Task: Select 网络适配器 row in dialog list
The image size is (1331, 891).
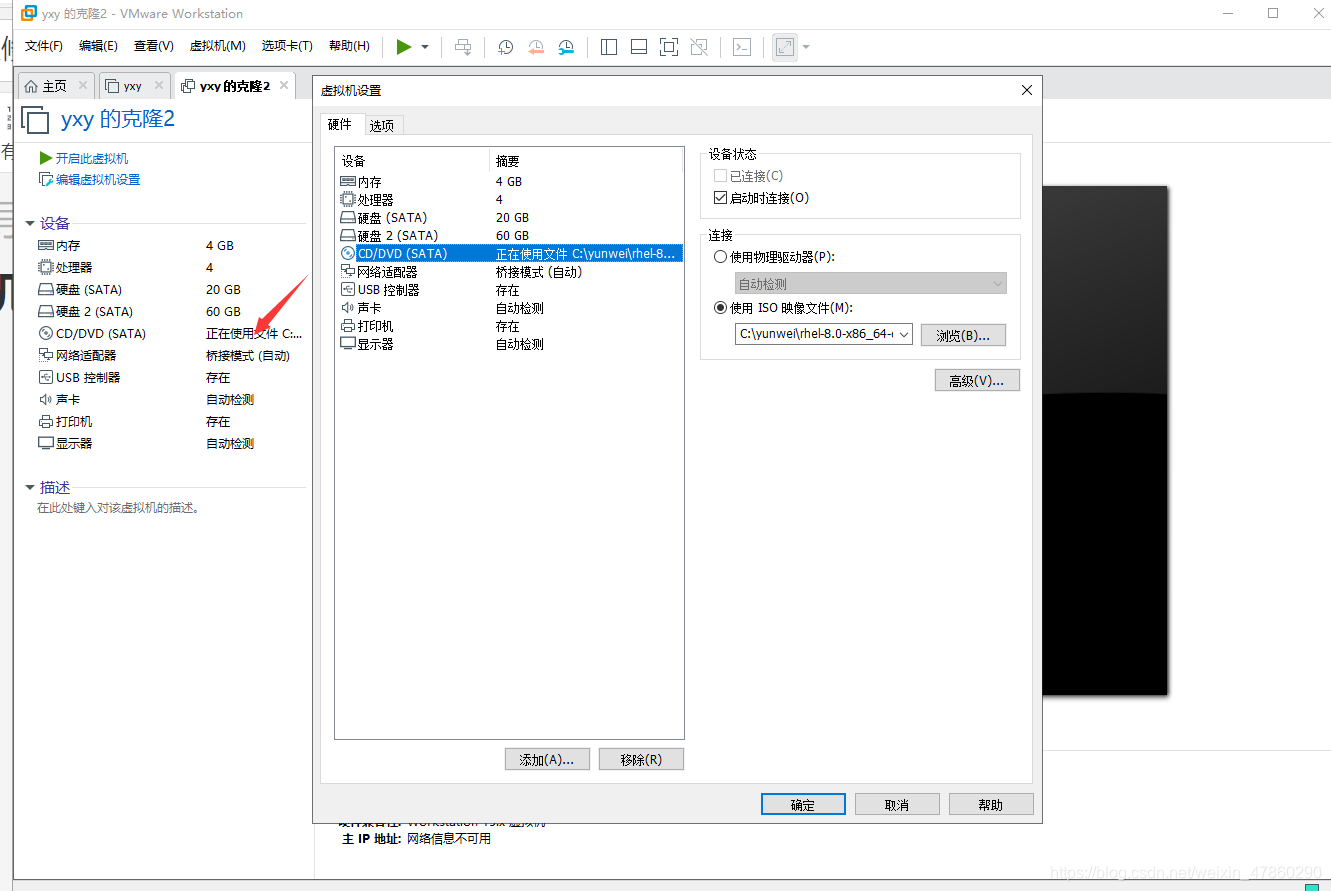Action: [509, 271]
